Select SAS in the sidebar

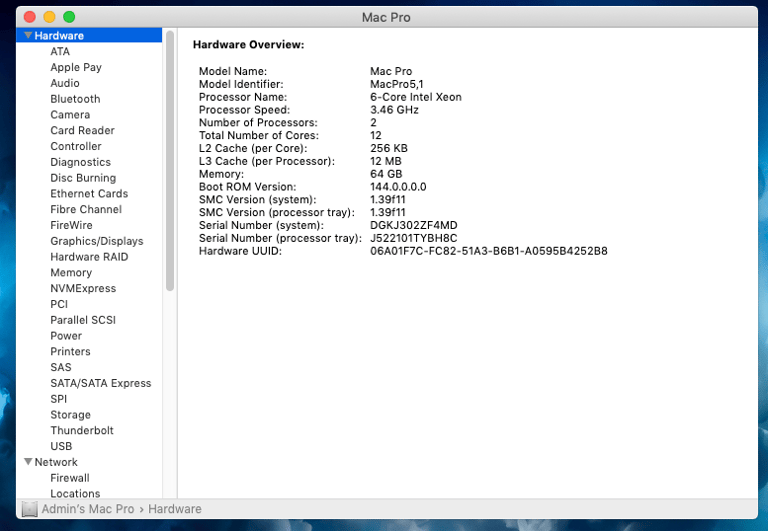click(61, 367)
